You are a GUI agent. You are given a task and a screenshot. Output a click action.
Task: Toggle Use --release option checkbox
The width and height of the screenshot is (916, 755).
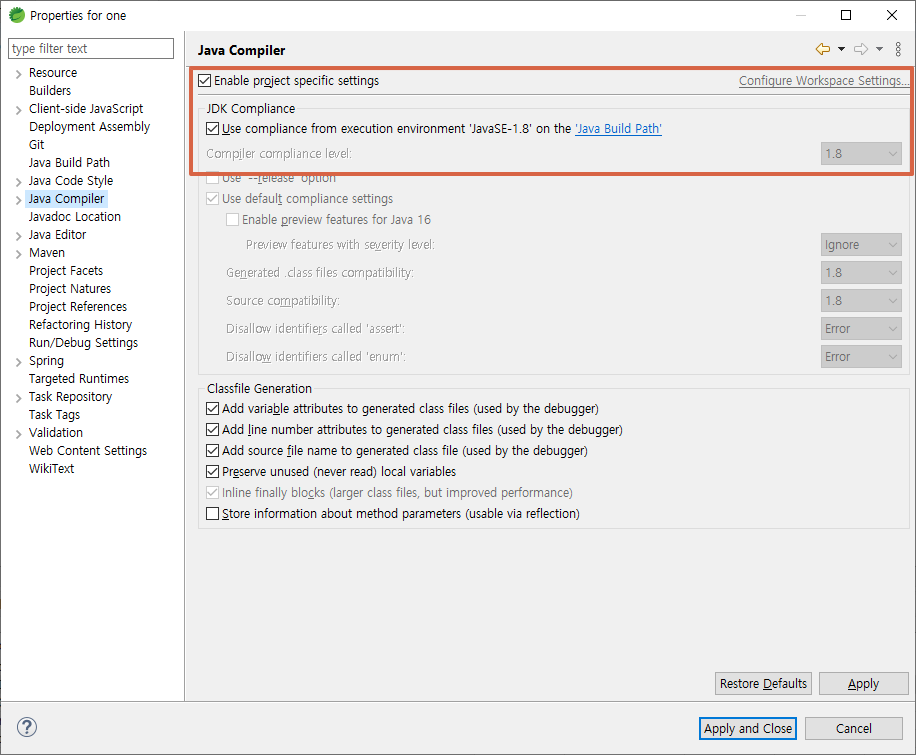point(213,178)
